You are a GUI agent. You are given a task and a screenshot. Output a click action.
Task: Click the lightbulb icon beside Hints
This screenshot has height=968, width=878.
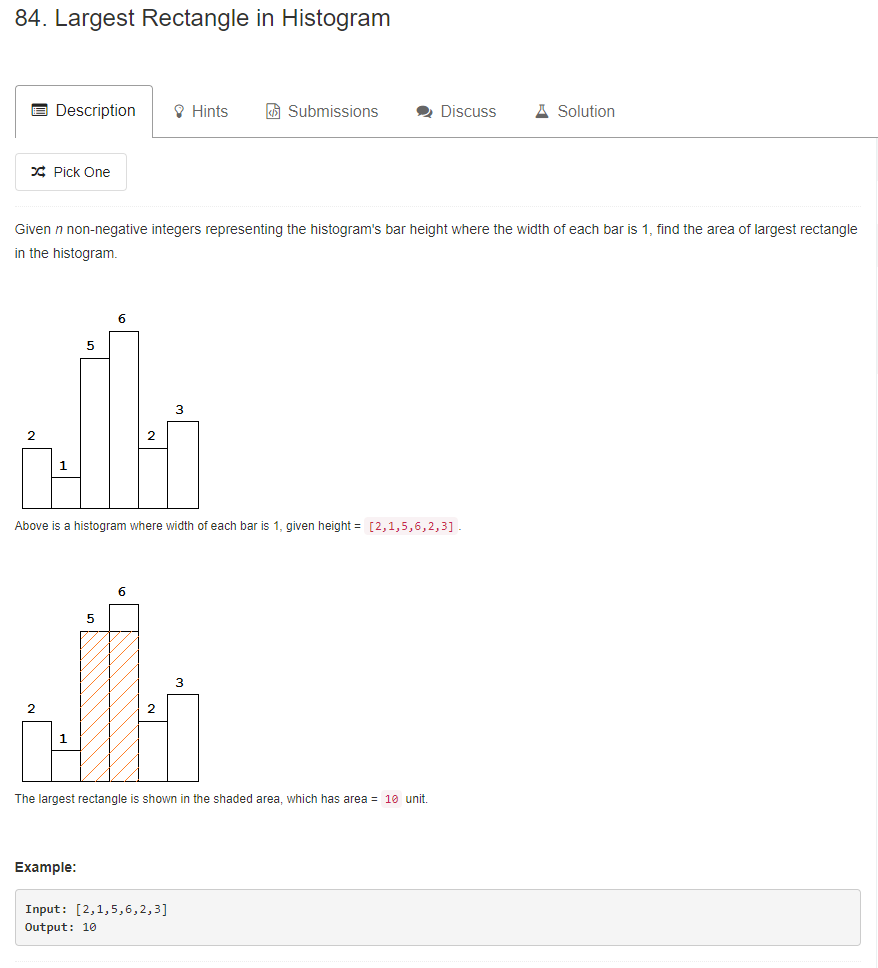click(179, 112)
